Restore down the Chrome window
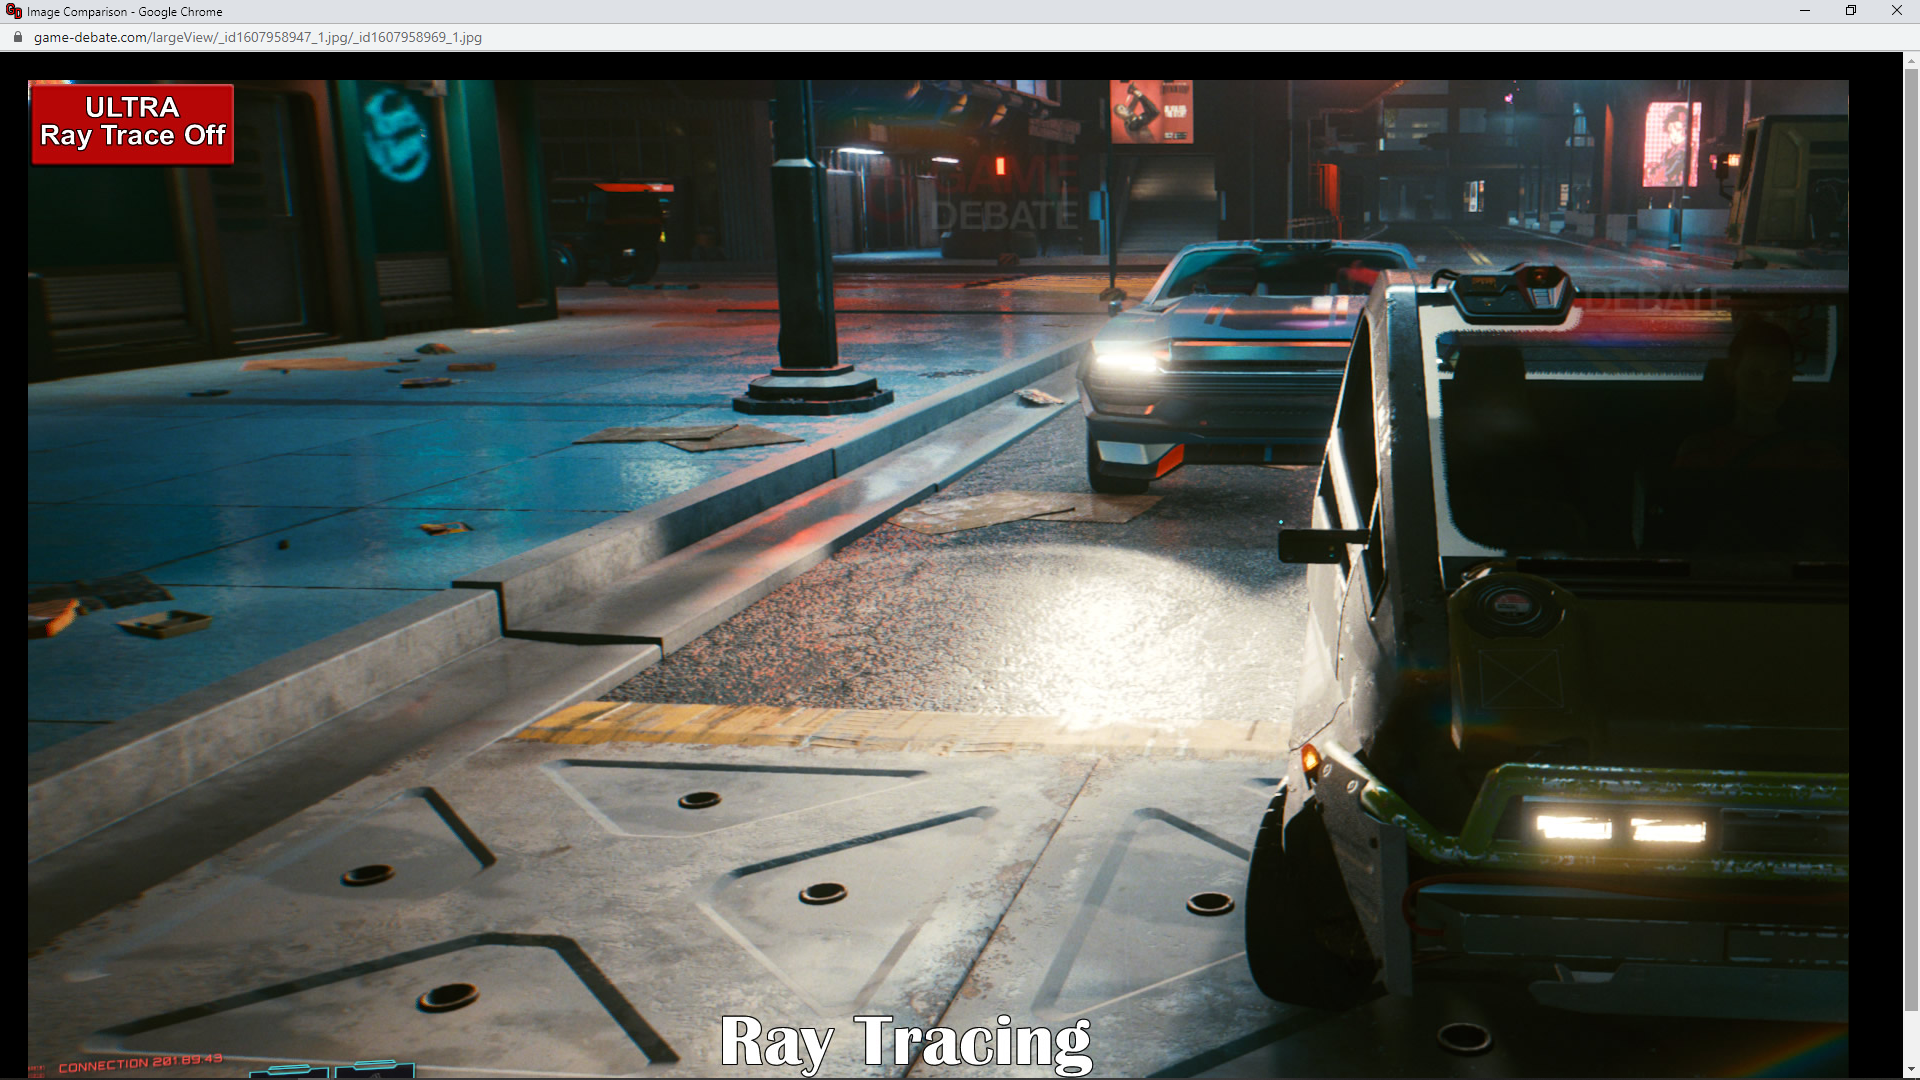 click(1851, 11)
